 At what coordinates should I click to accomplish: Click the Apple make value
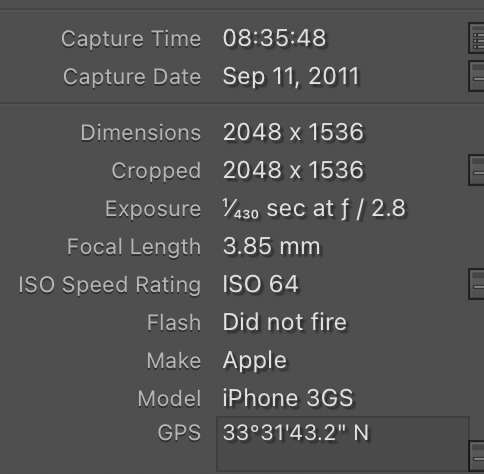pyautogui.click(x=255, y=361)
